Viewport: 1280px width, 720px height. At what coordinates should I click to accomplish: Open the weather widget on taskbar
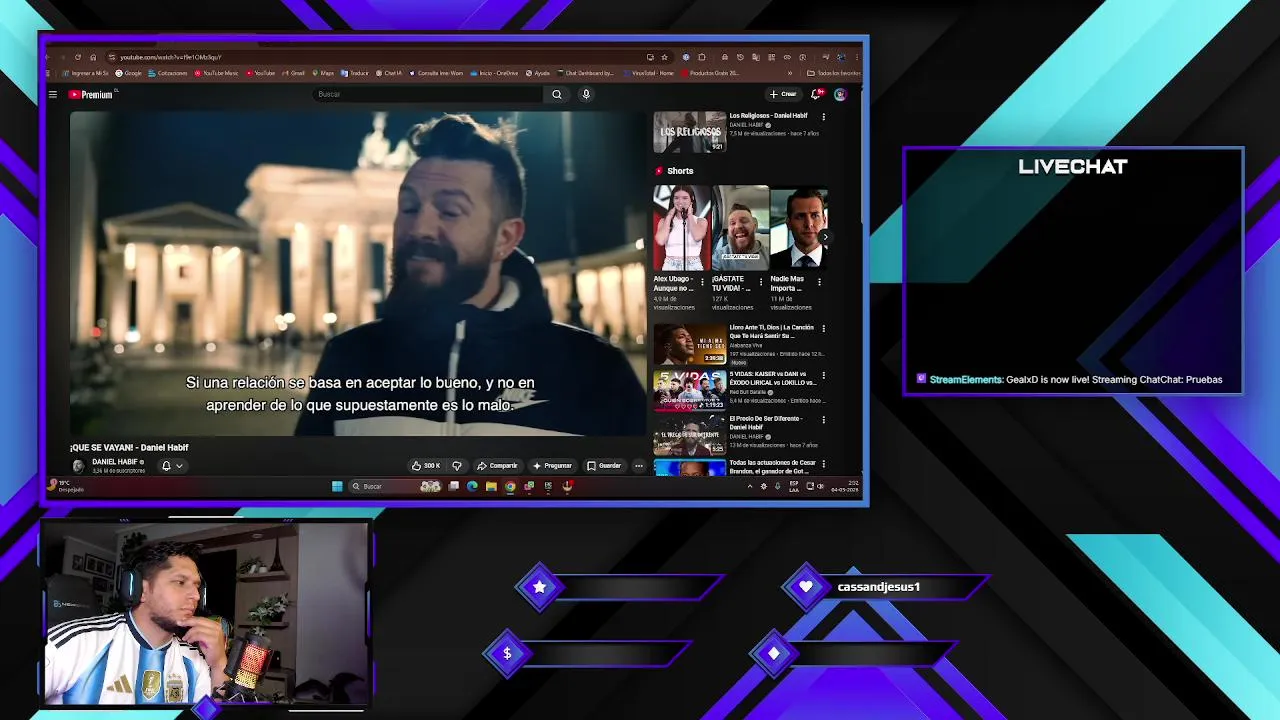tap(66, 486)
